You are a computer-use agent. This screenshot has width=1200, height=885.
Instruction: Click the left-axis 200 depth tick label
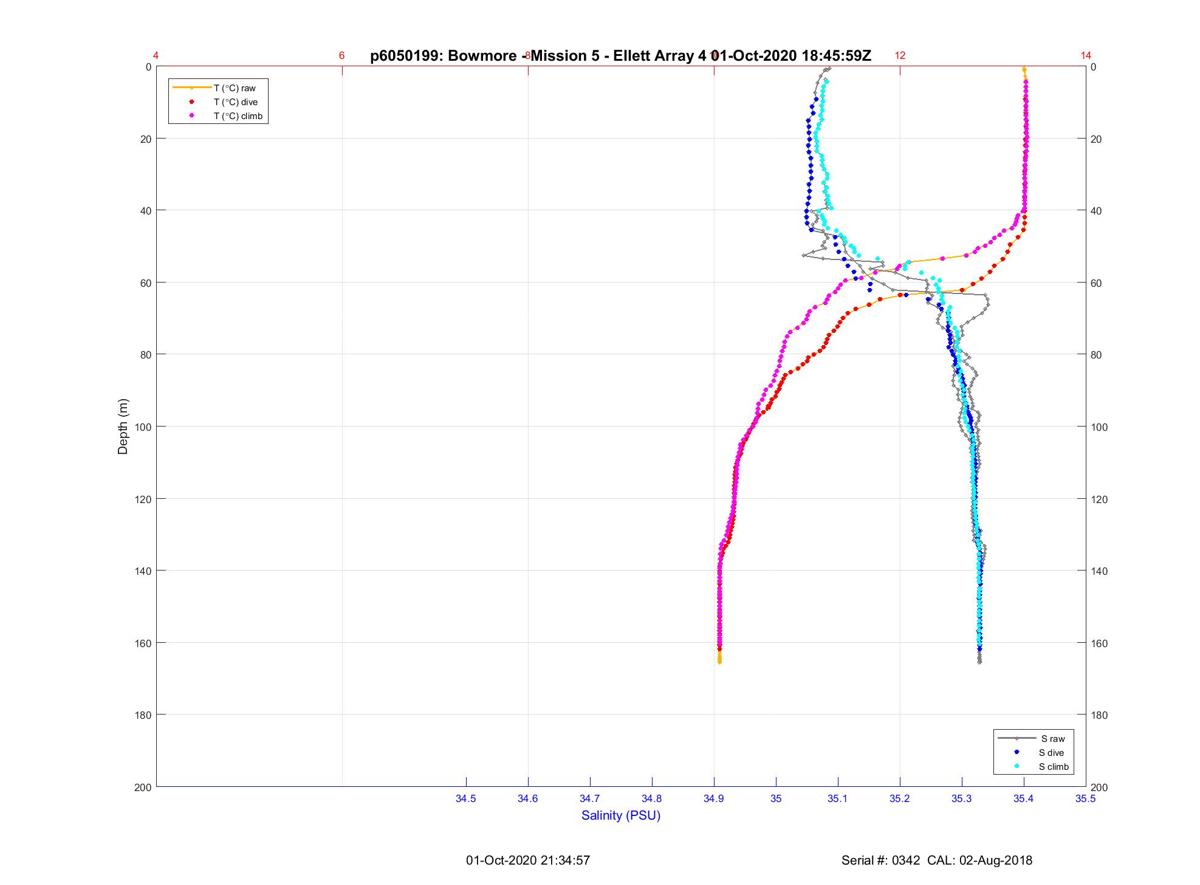(x=141, y=787)
